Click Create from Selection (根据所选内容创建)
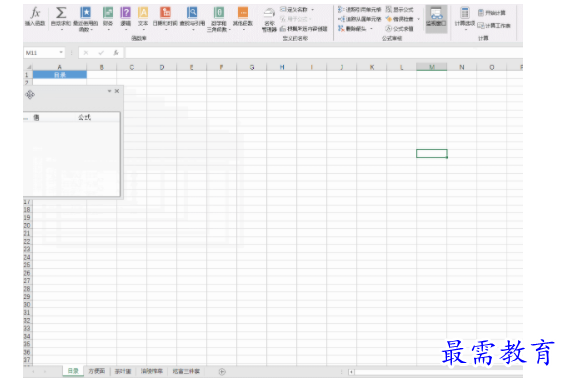This screenshot has width=563, height=384. click(x=304, y=28)
